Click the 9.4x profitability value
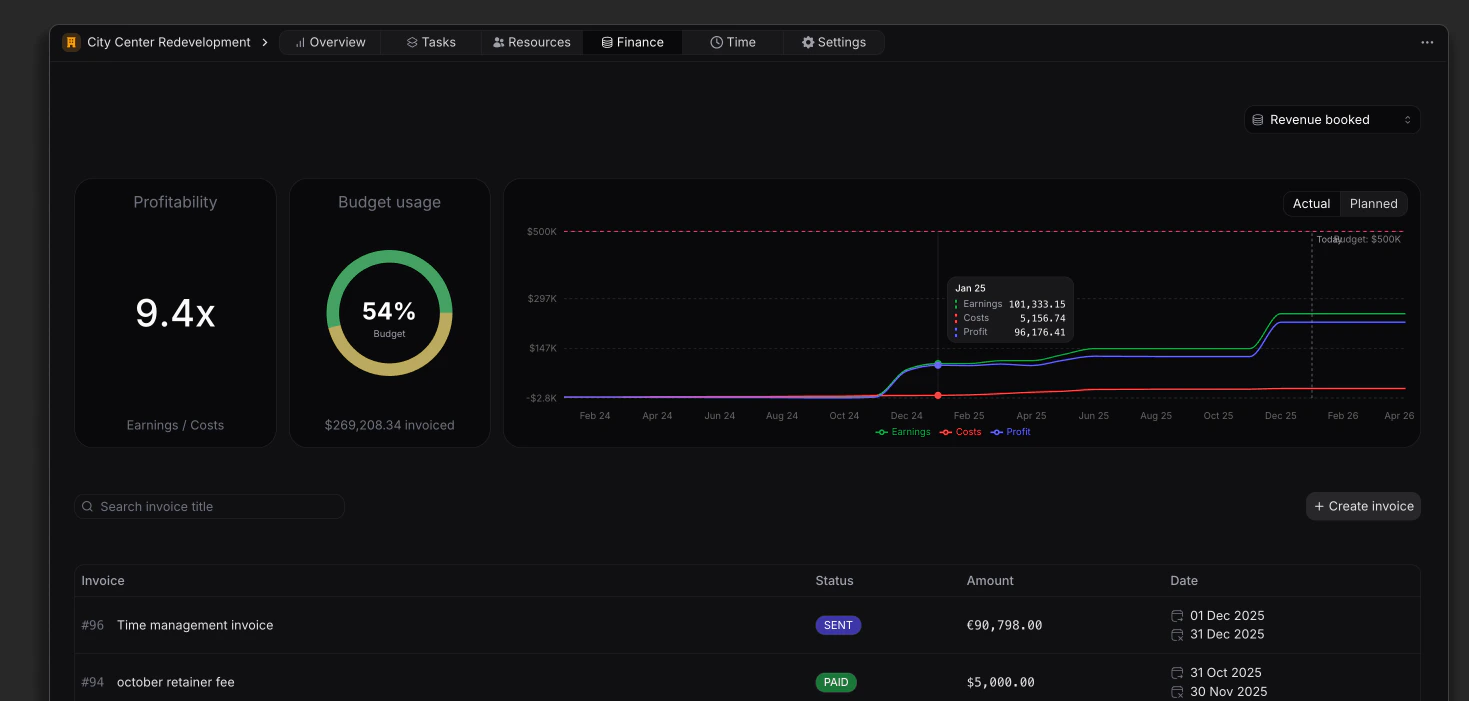 [x=175, y=314]
